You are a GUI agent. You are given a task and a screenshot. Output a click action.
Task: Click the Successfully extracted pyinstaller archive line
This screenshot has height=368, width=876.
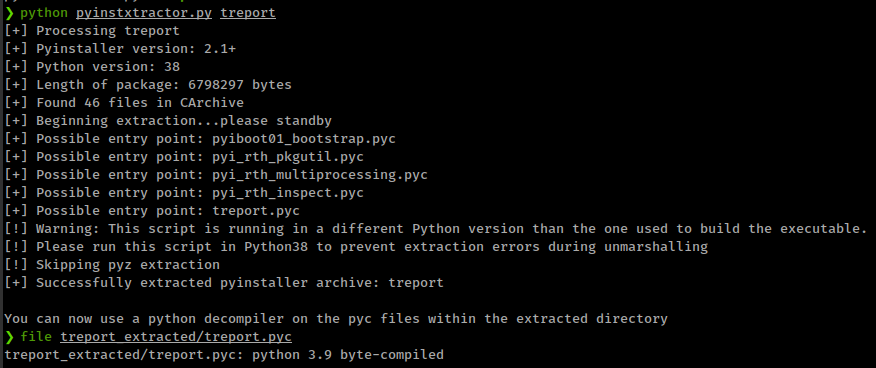[x=223, y=283]
